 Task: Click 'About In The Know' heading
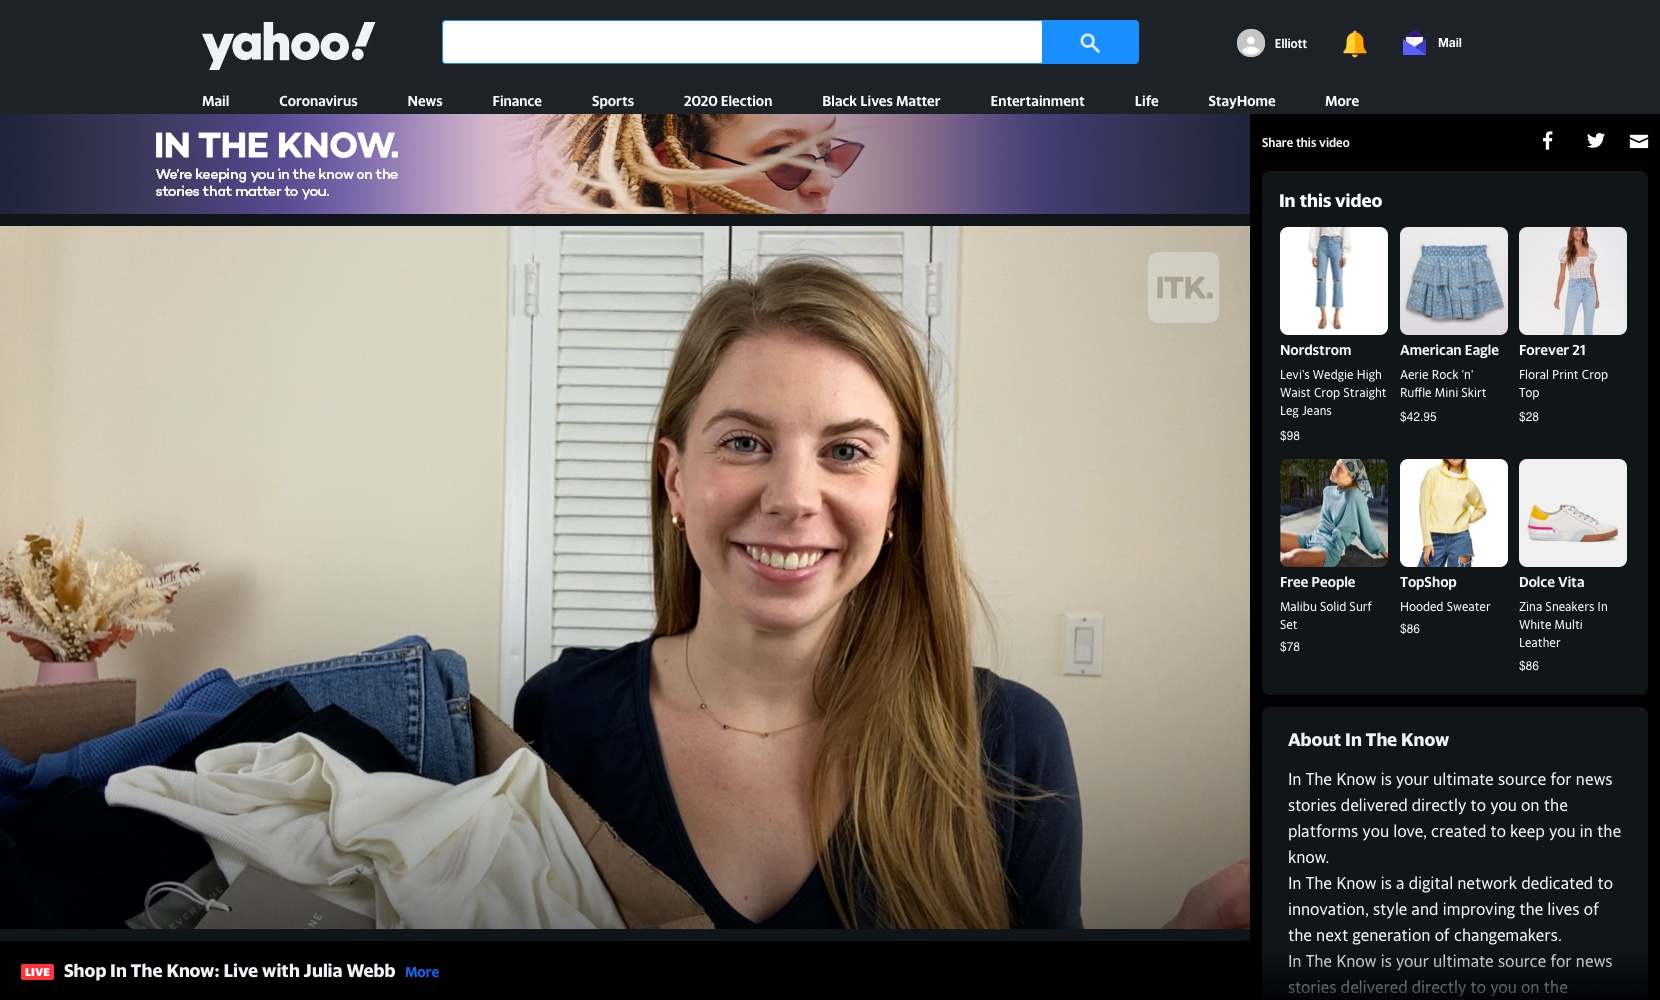tap(1368, 740)
